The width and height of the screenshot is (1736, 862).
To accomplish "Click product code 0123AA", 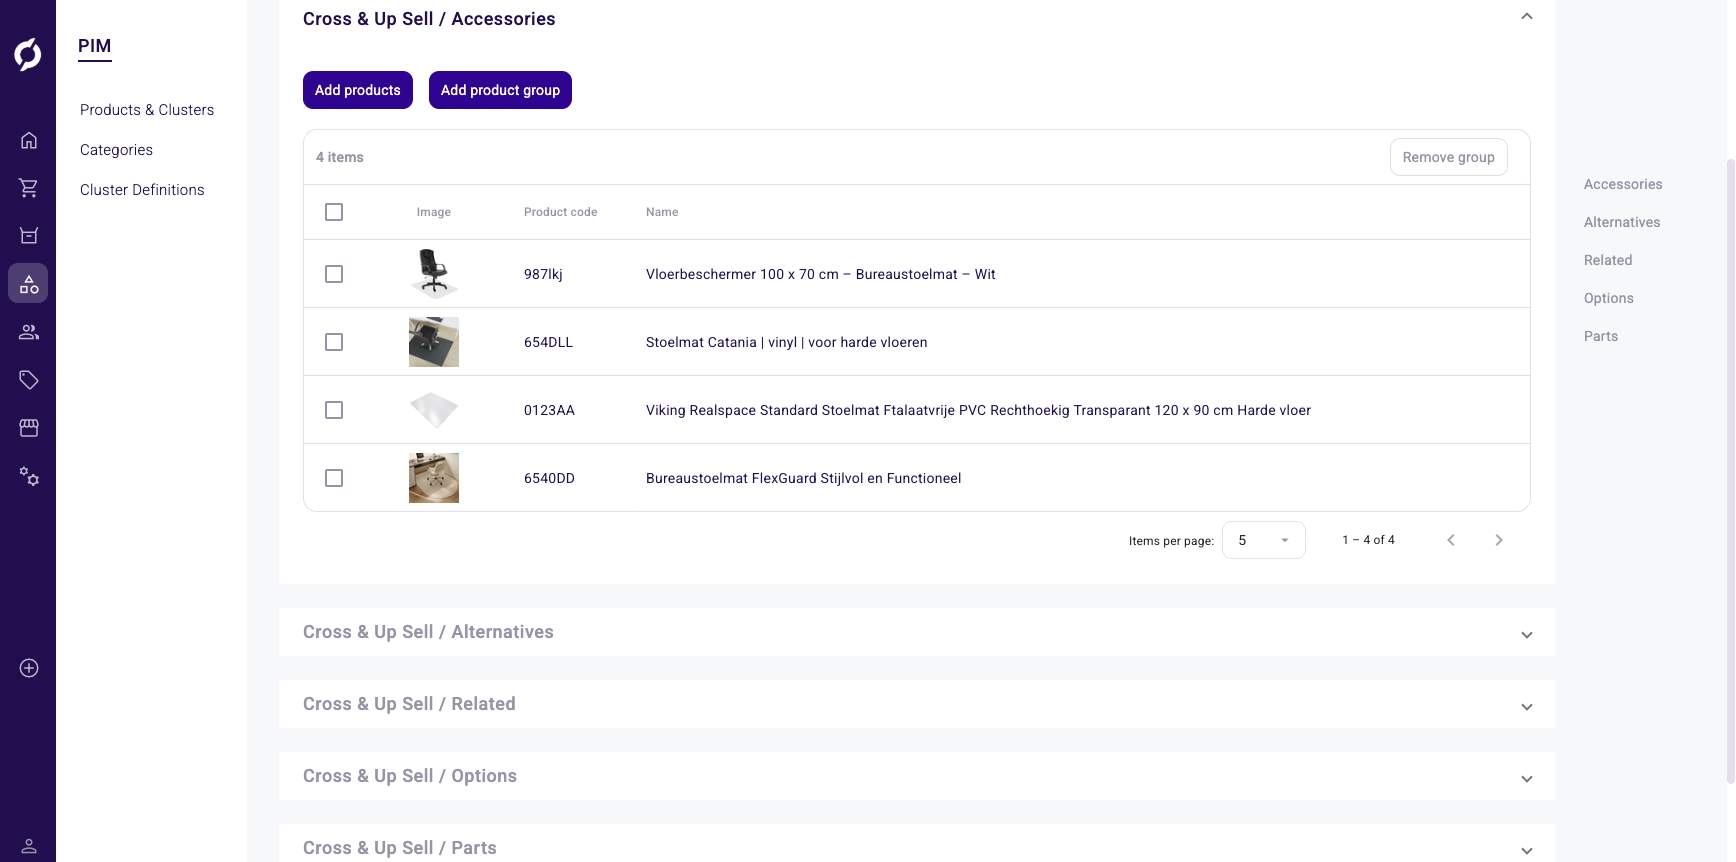I will (549, 410).
